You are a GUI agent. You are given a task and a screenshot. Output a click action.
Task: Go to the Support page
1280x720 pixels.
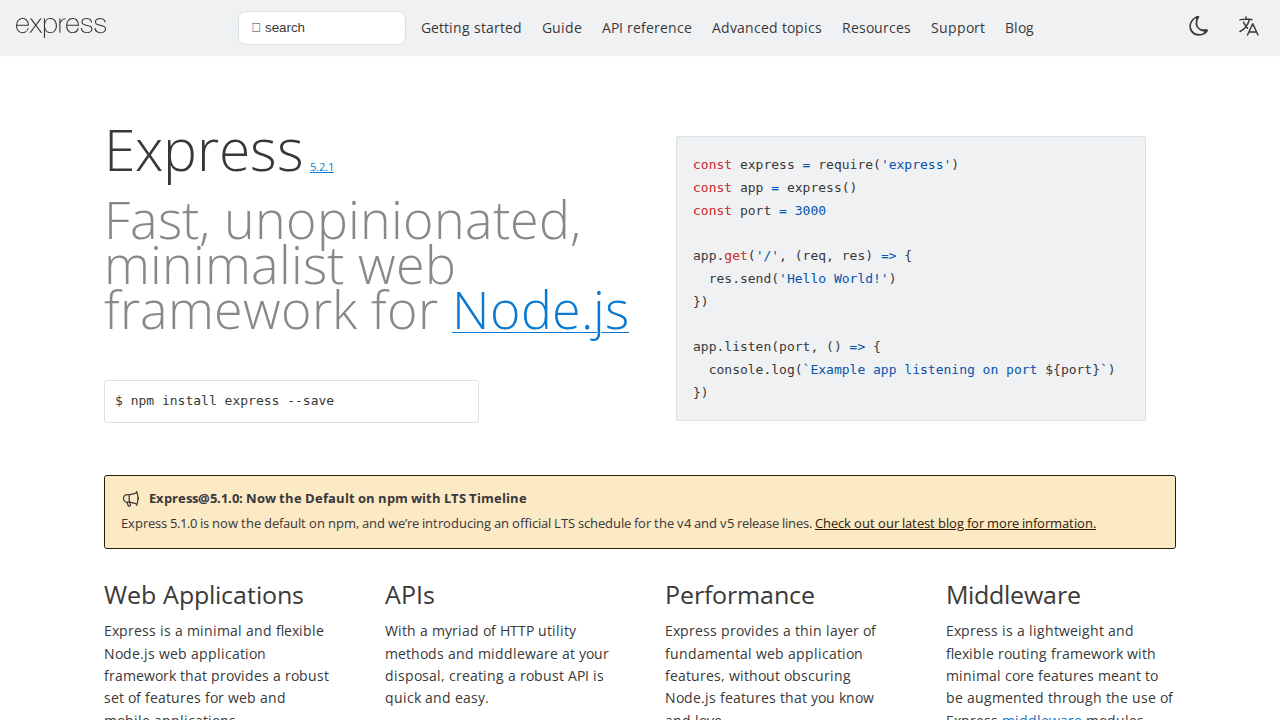coord(957,28)
